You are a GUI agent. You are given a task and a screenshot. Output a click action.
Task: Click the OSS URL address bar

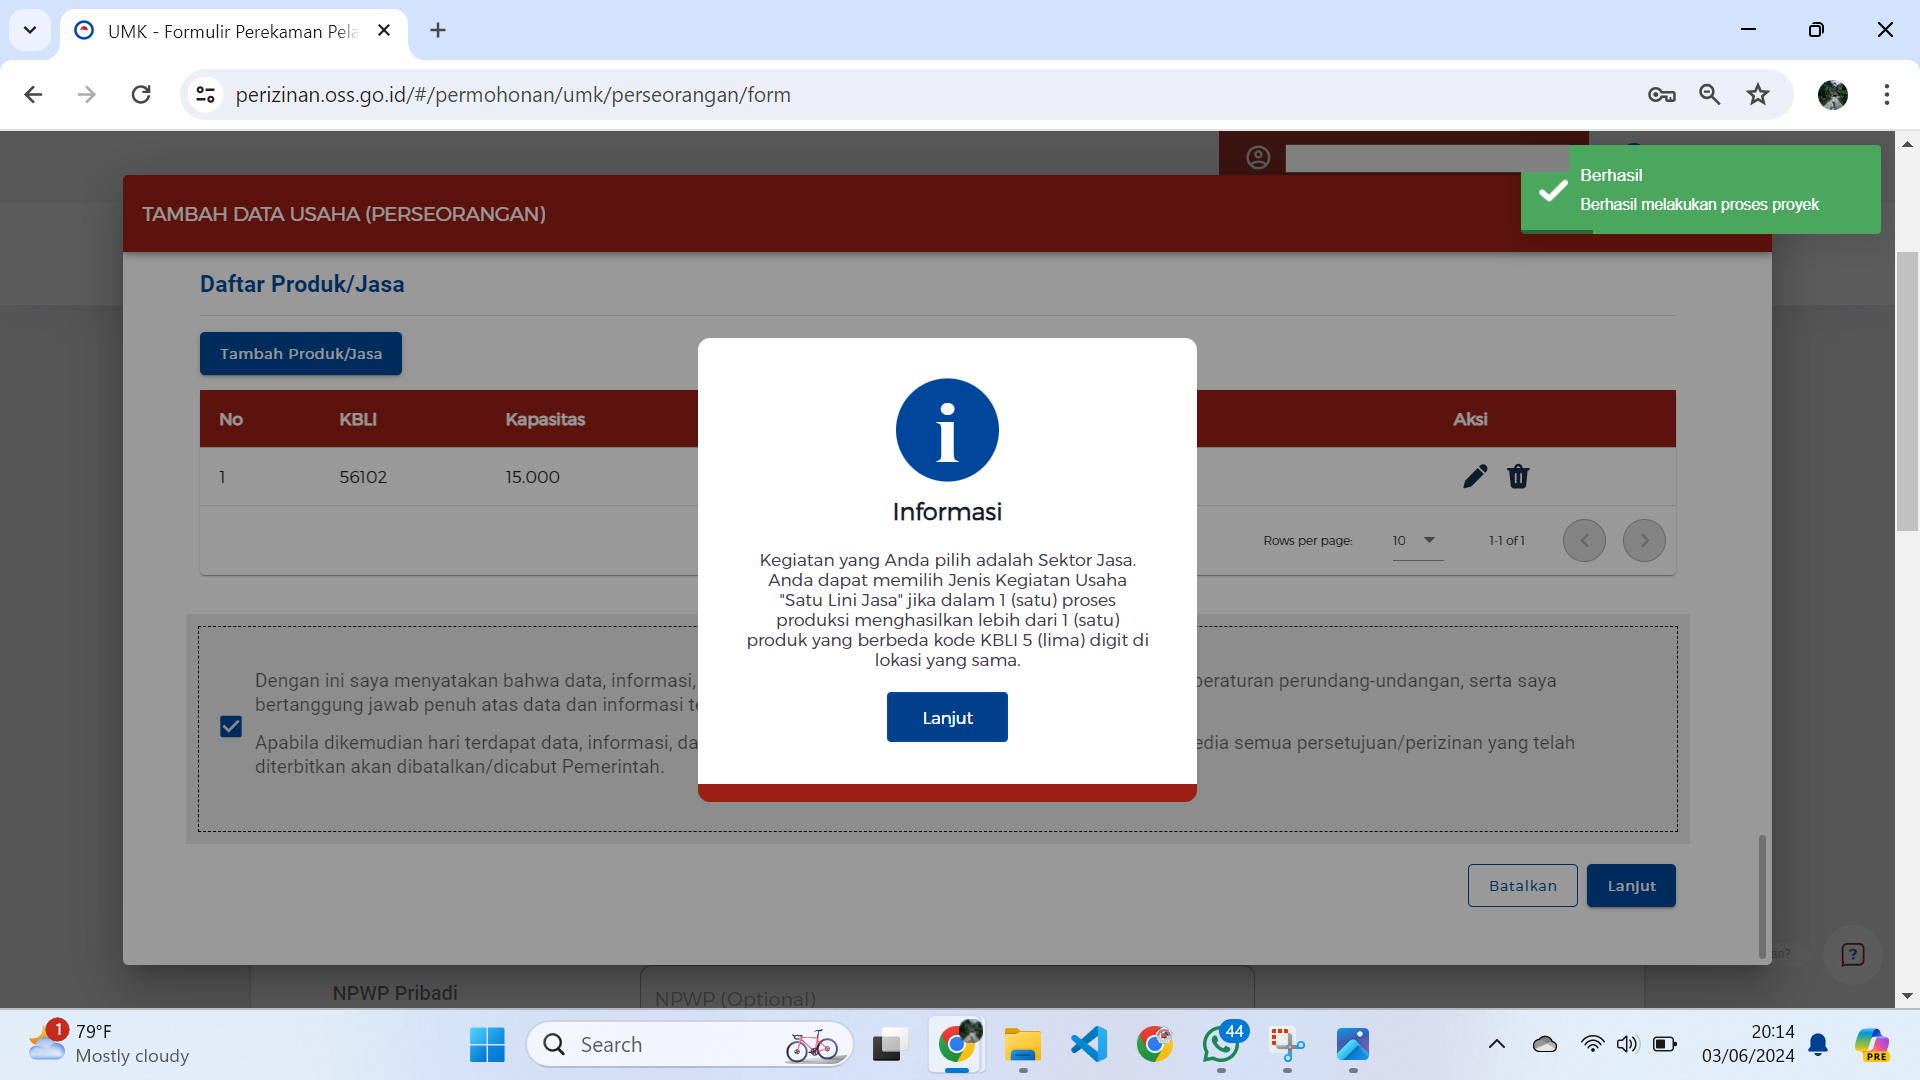tap(513, 95)
